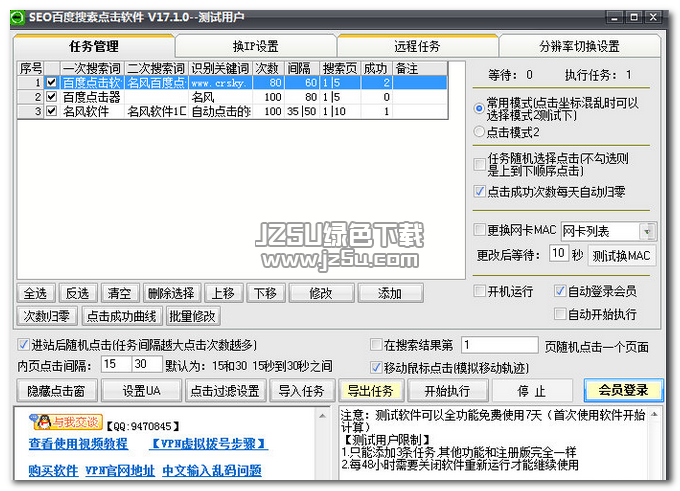The image size is (680, 491).
Task: Toggle 进站后随机点击 checkbox
Action: click(x=23, y=345)
